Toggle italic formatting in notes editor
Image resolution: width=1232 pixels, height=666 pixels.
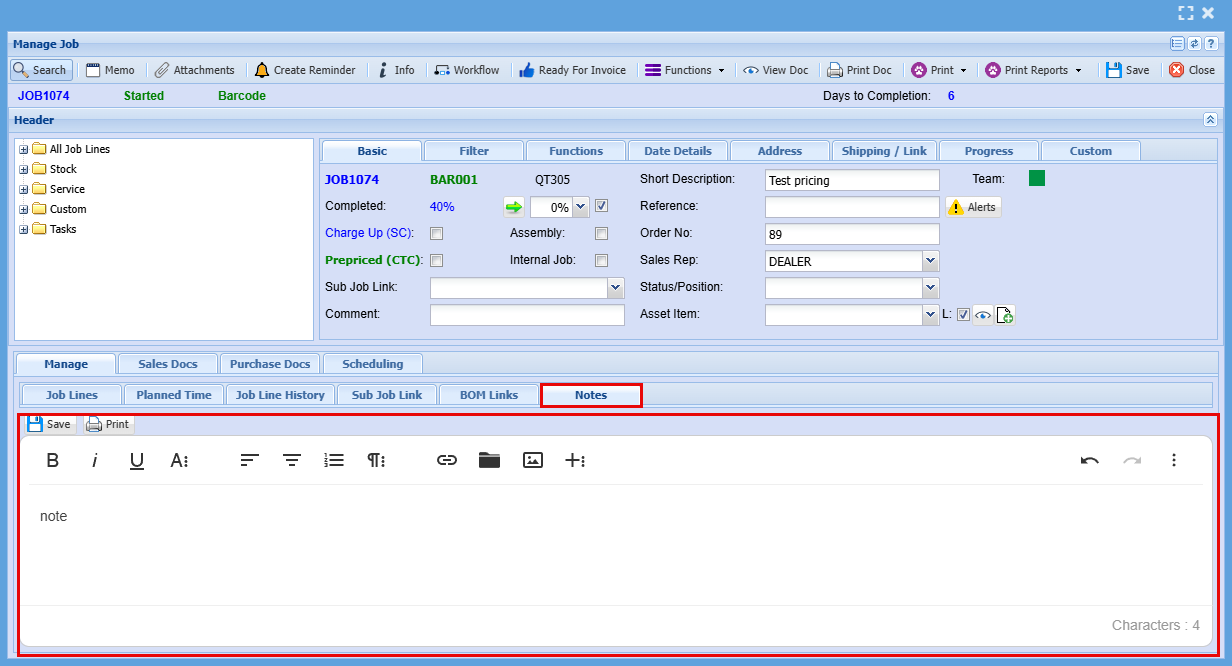[x=95, y=460]
